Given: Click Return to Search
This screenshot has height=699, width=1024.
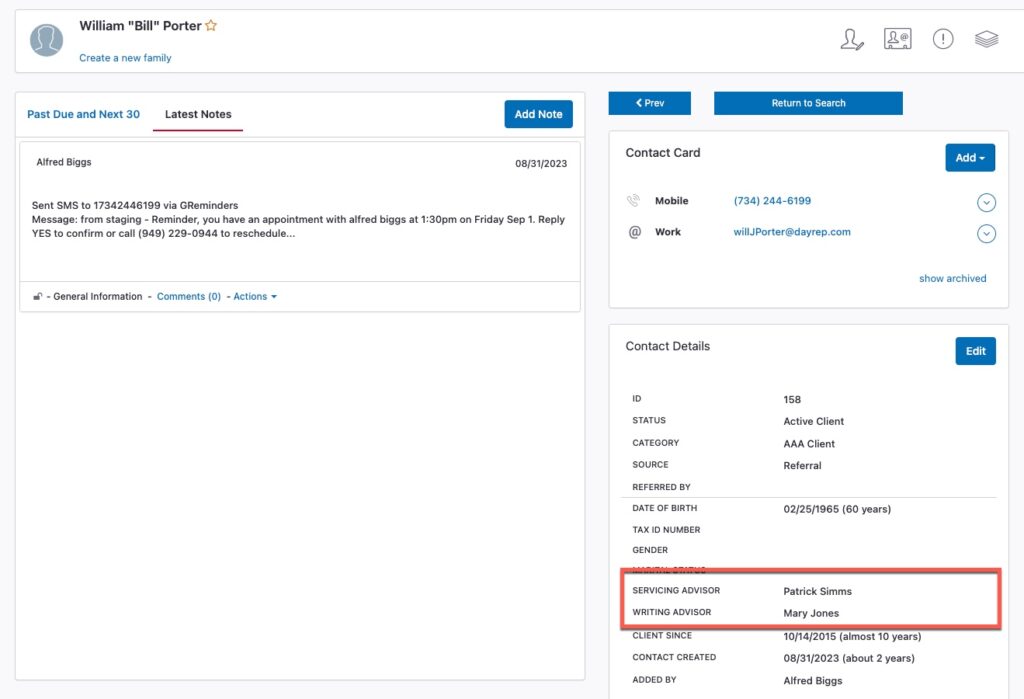Looking at the screenshot, I should 808,103.
